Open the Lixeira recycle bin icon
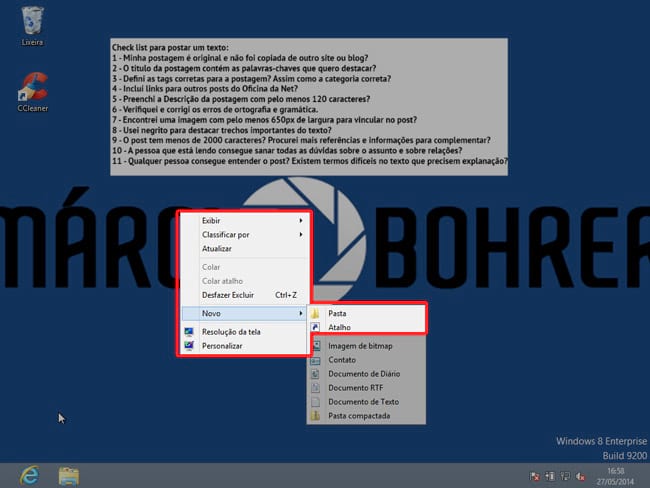Viewport: 650px width, 488px height. click(x=31, y=21)
